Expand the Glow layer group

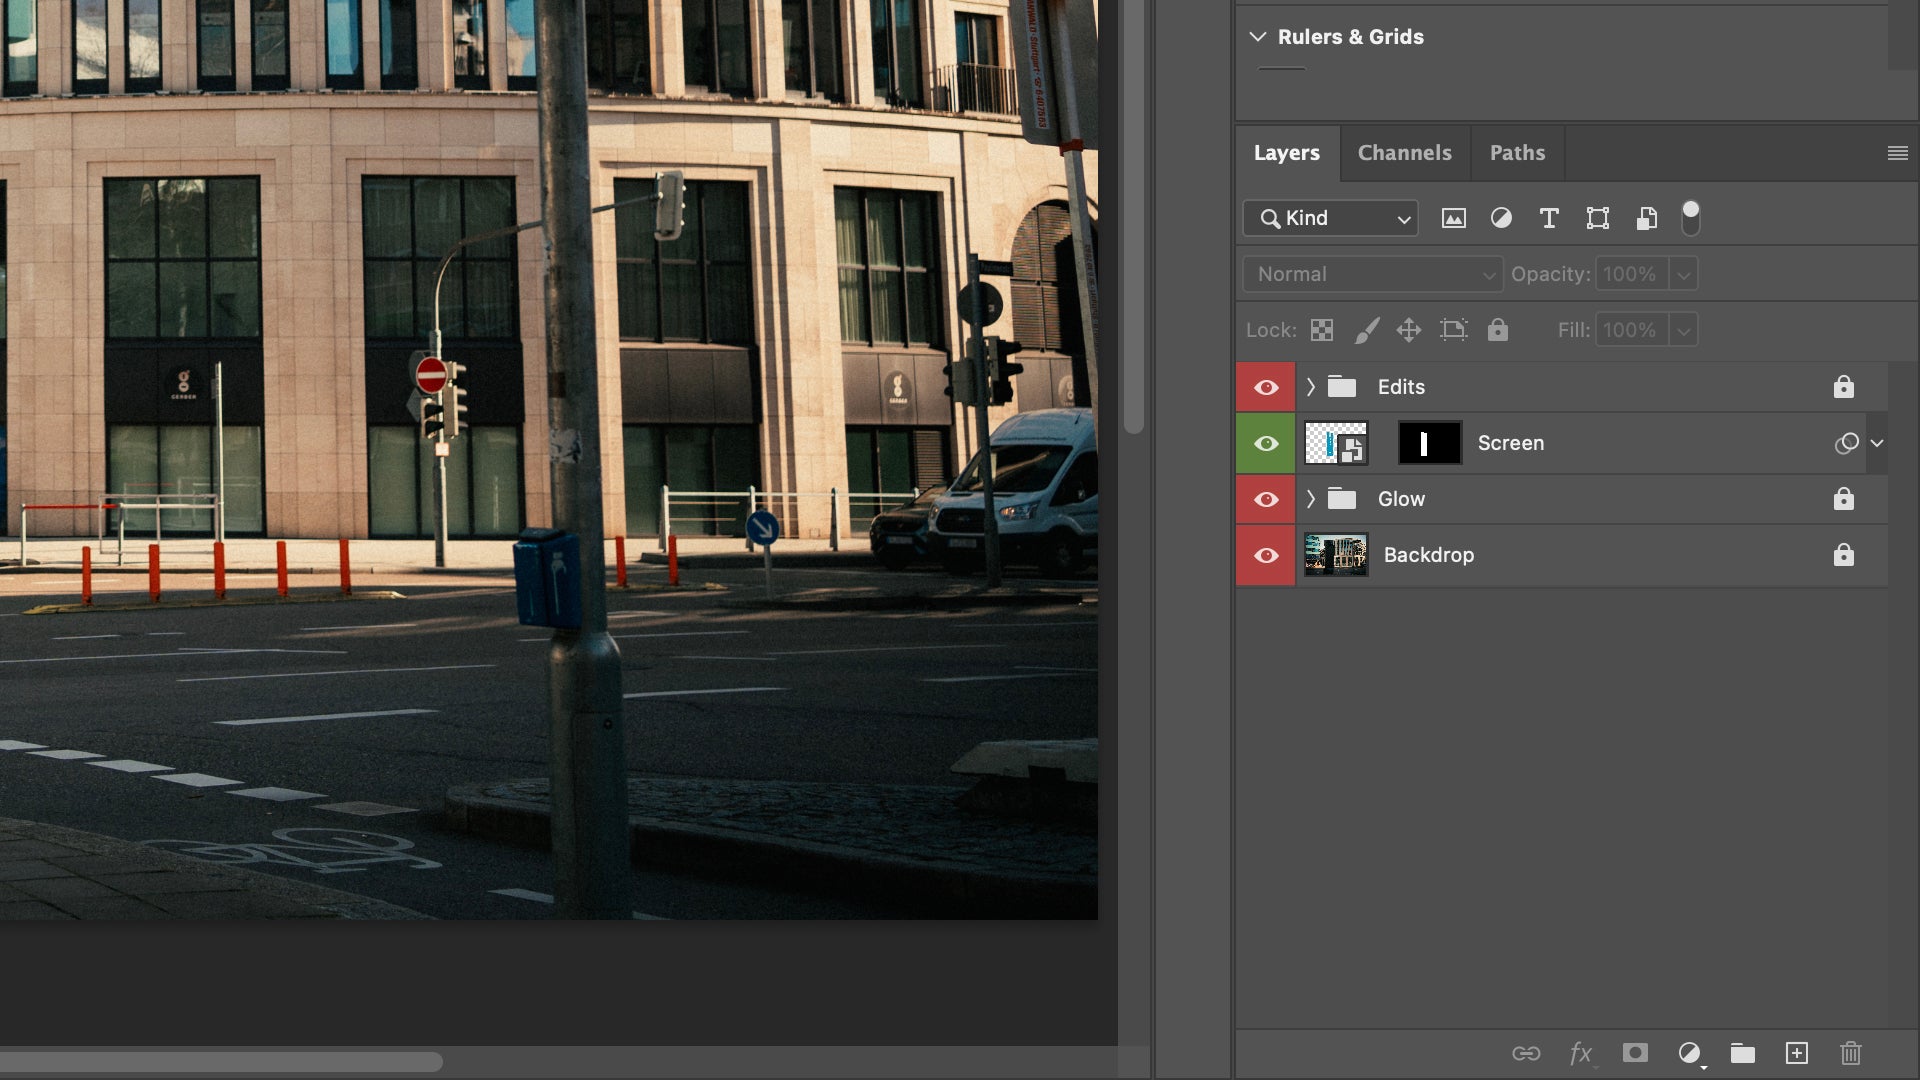(1310, 499)
